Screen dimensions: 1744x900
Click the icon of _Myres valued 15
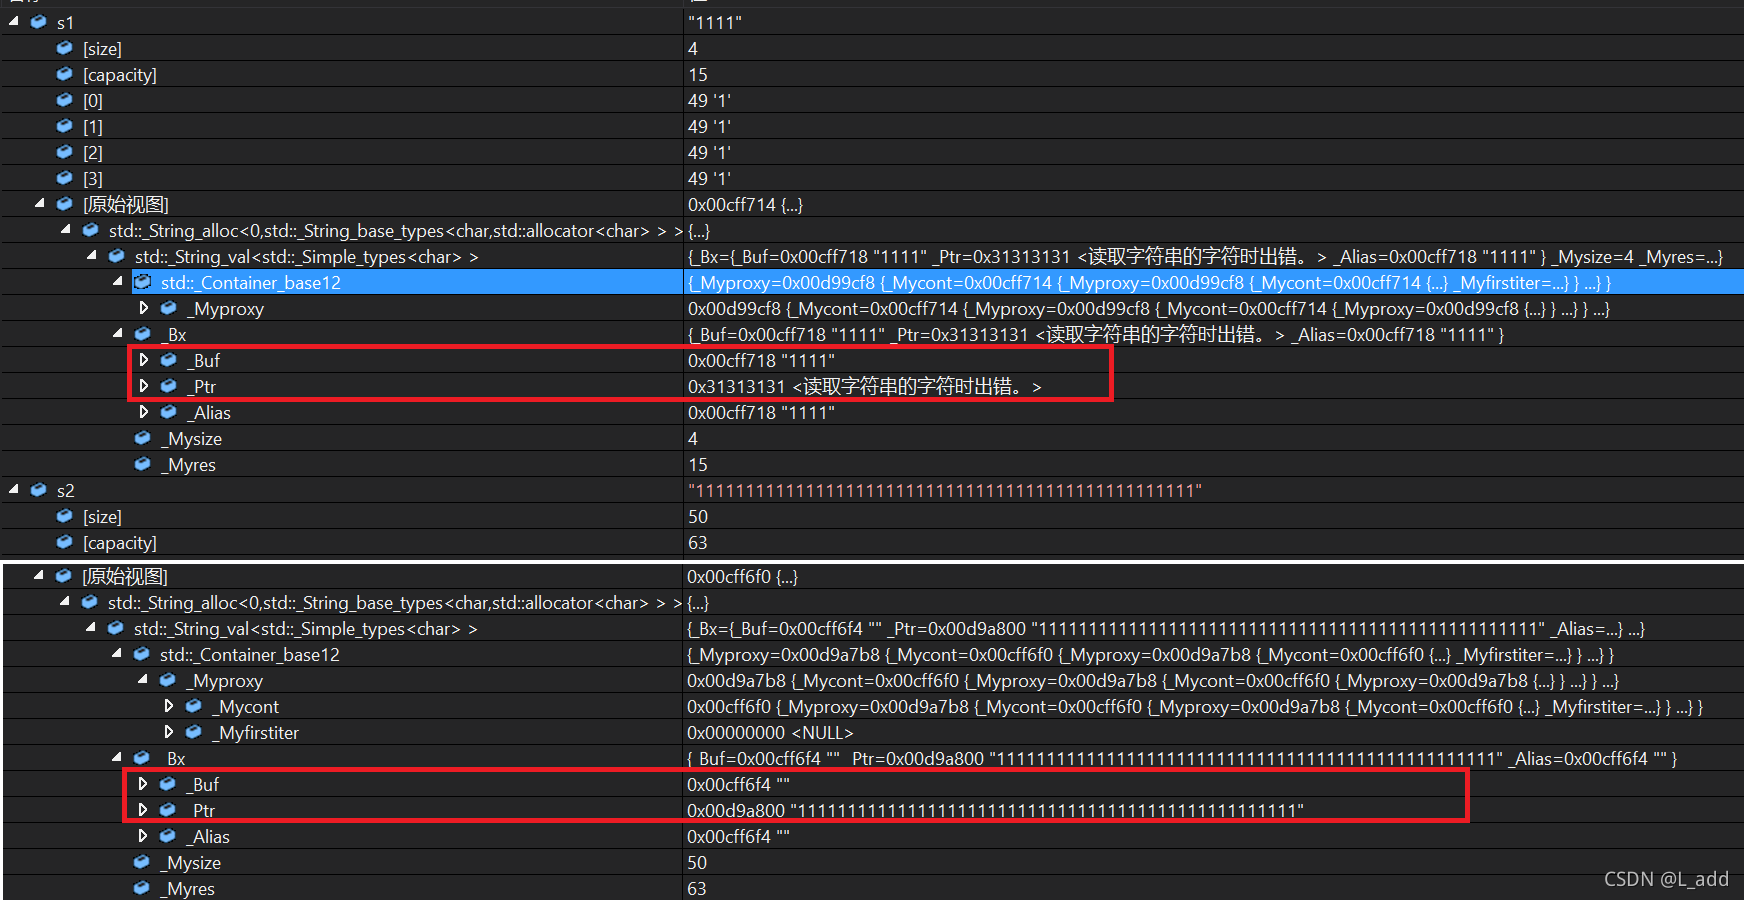click(143, 464)
